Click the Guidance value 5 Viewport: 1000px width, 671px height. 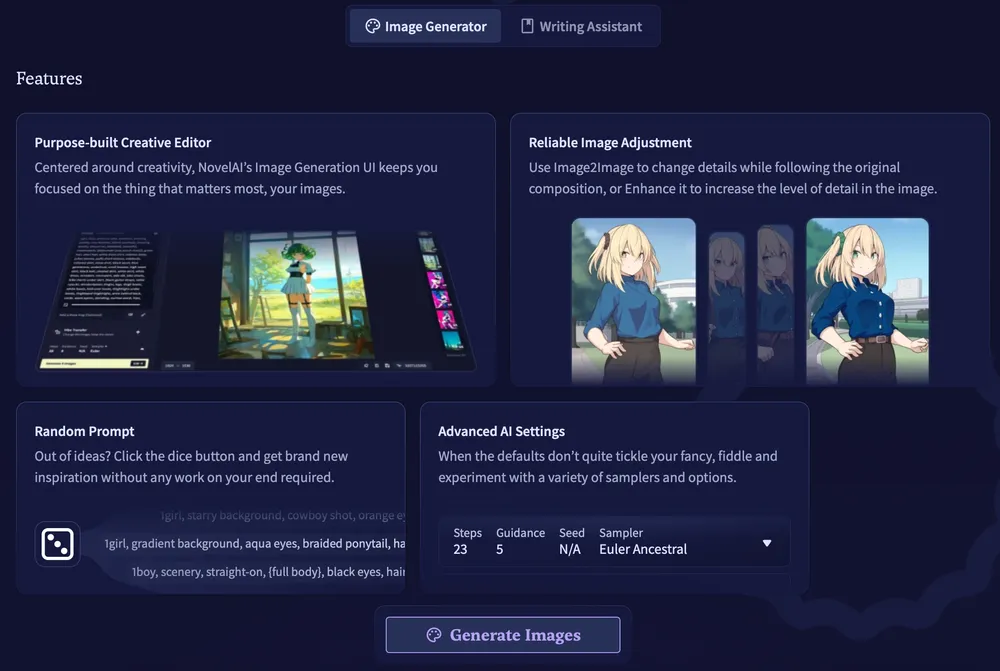(x=499, y=549)
